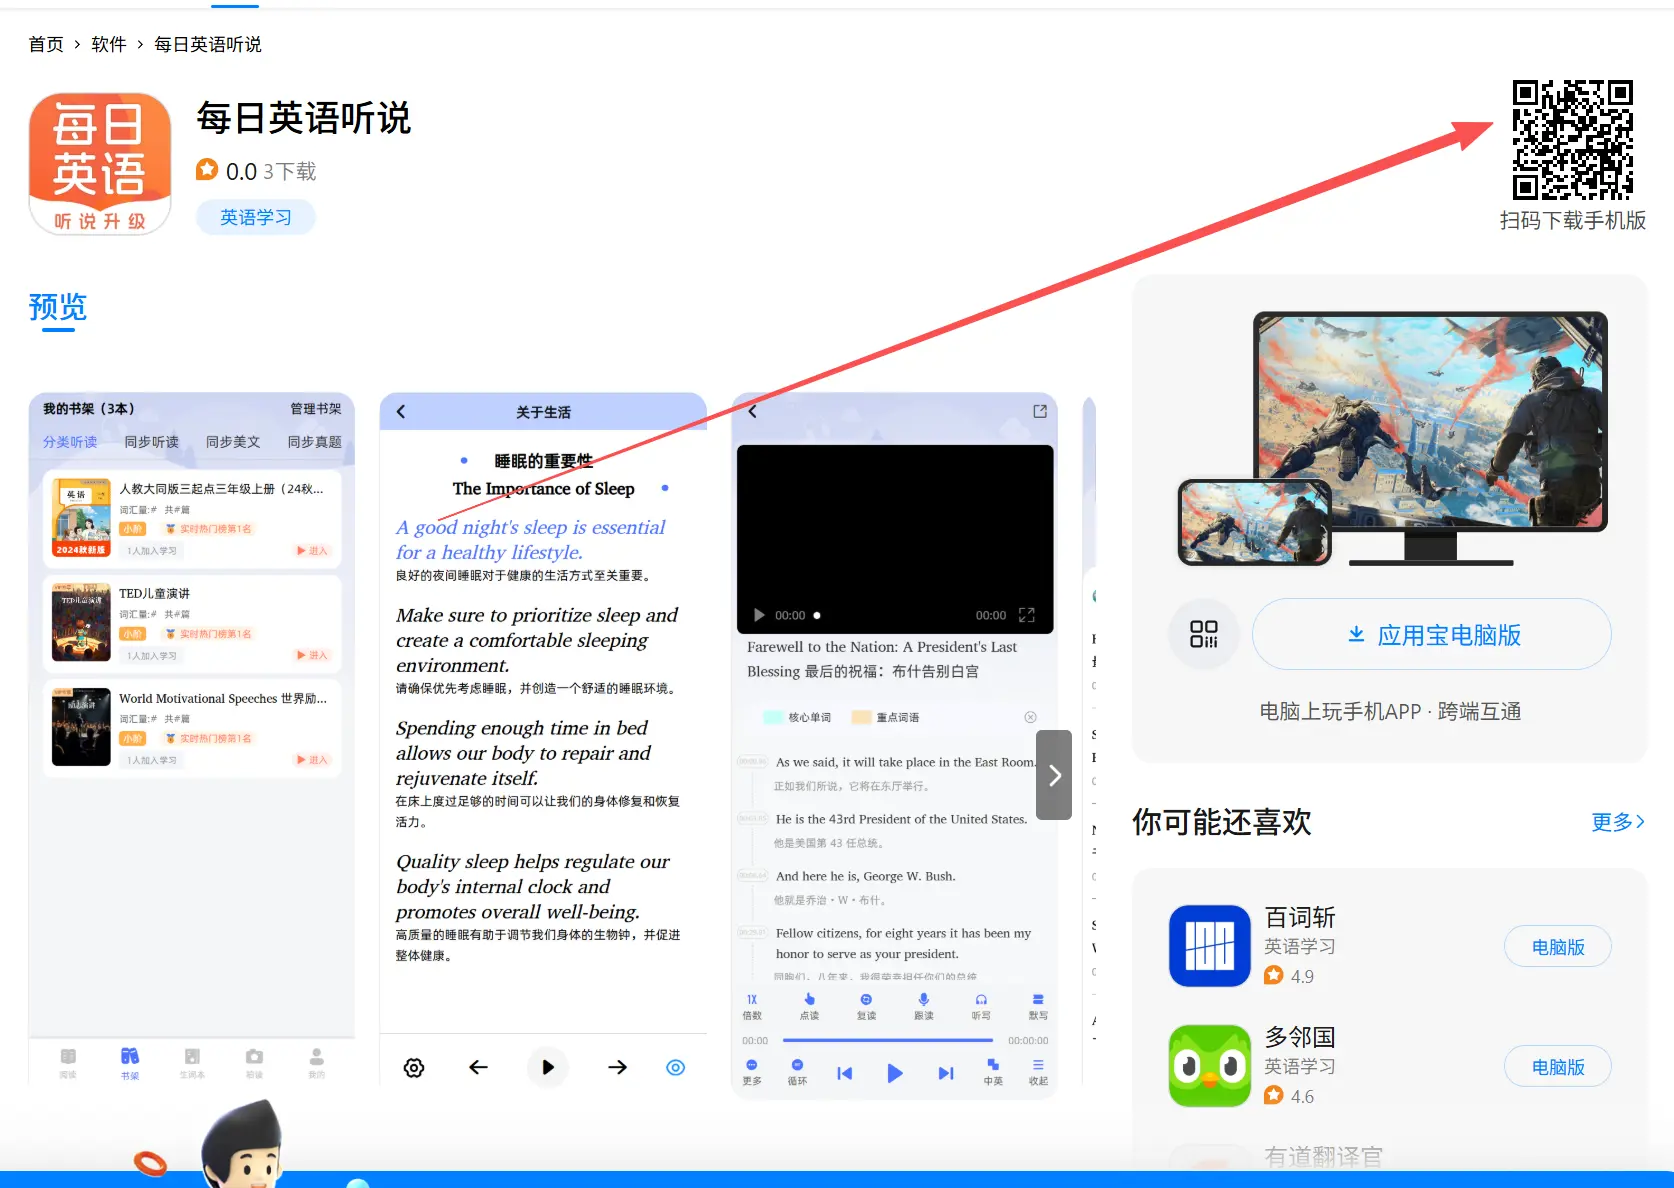
Task: Toggle 循环 loop playback mode
Action: pyautogui.click(x=797, y=1068)
